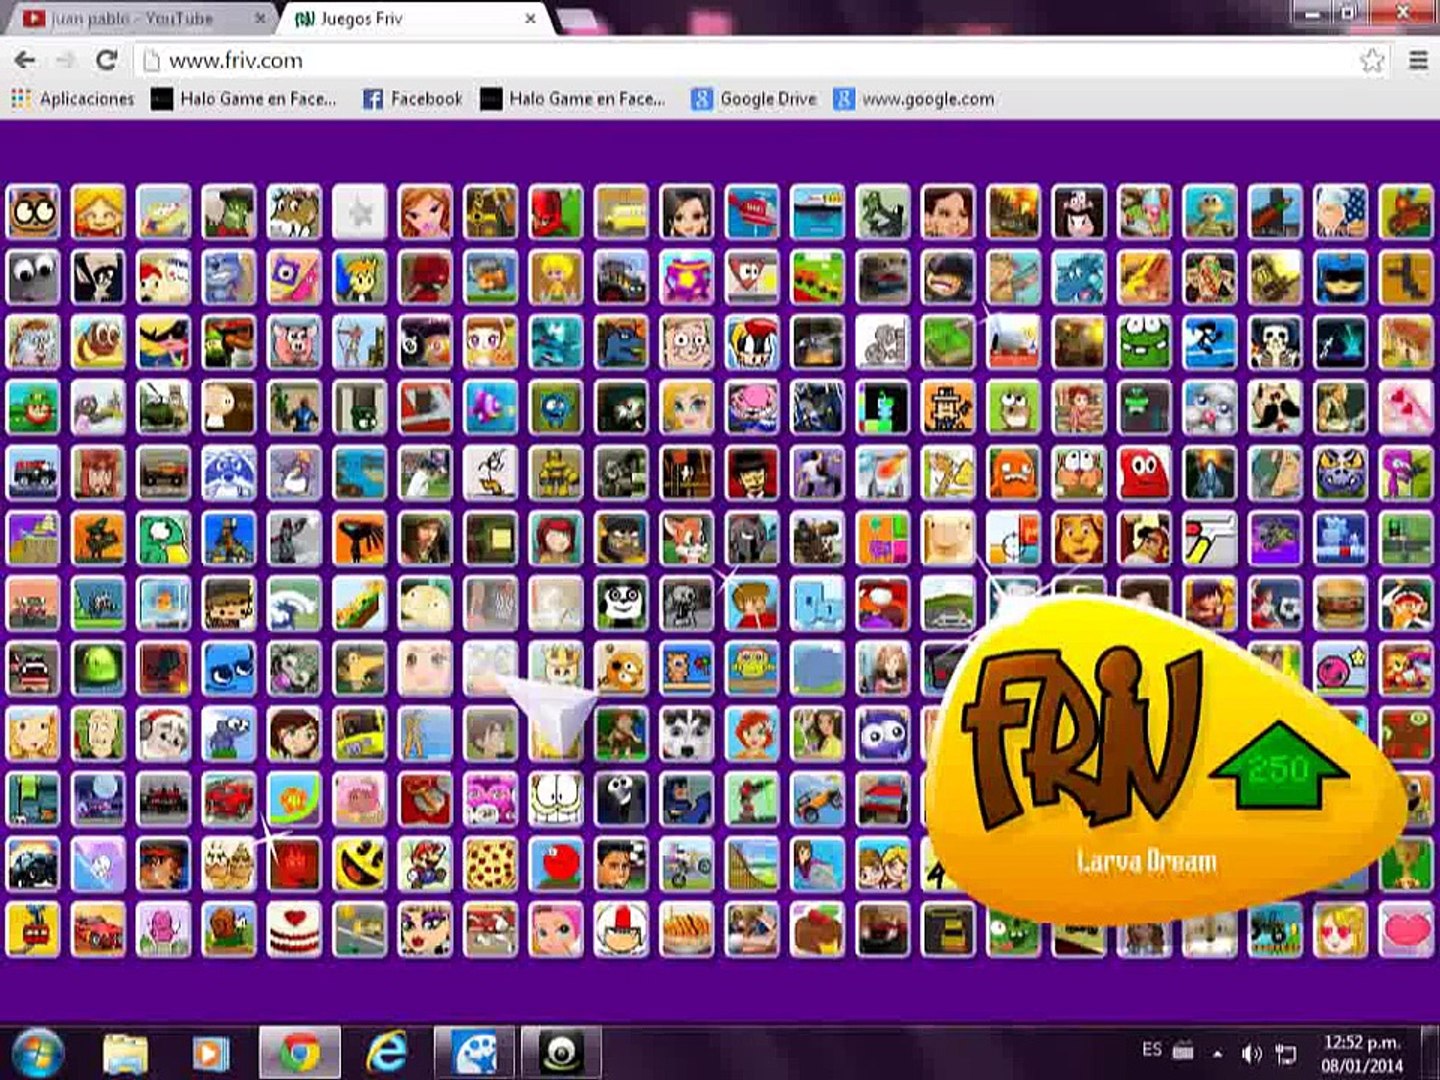Open the yellow school bus game tile

click(621, 211)
